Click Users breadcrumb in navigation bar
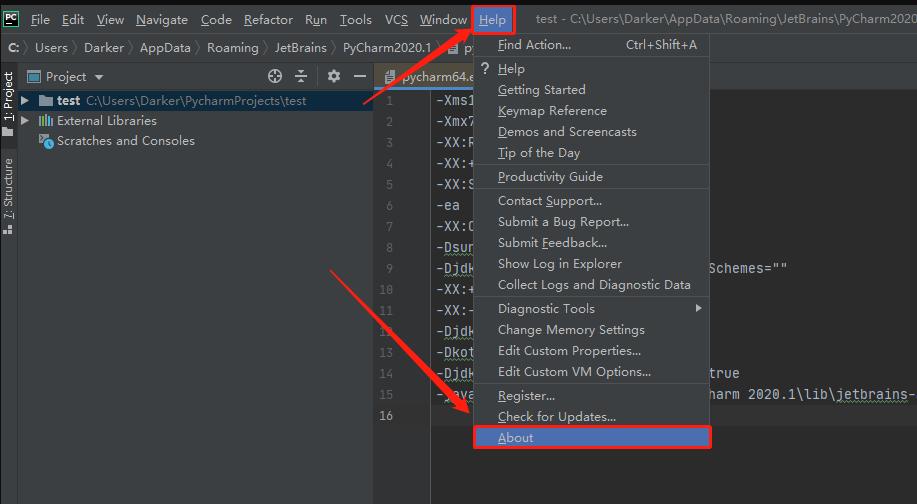The width and height of the screenshot is (917, 504). coord(51,48)
